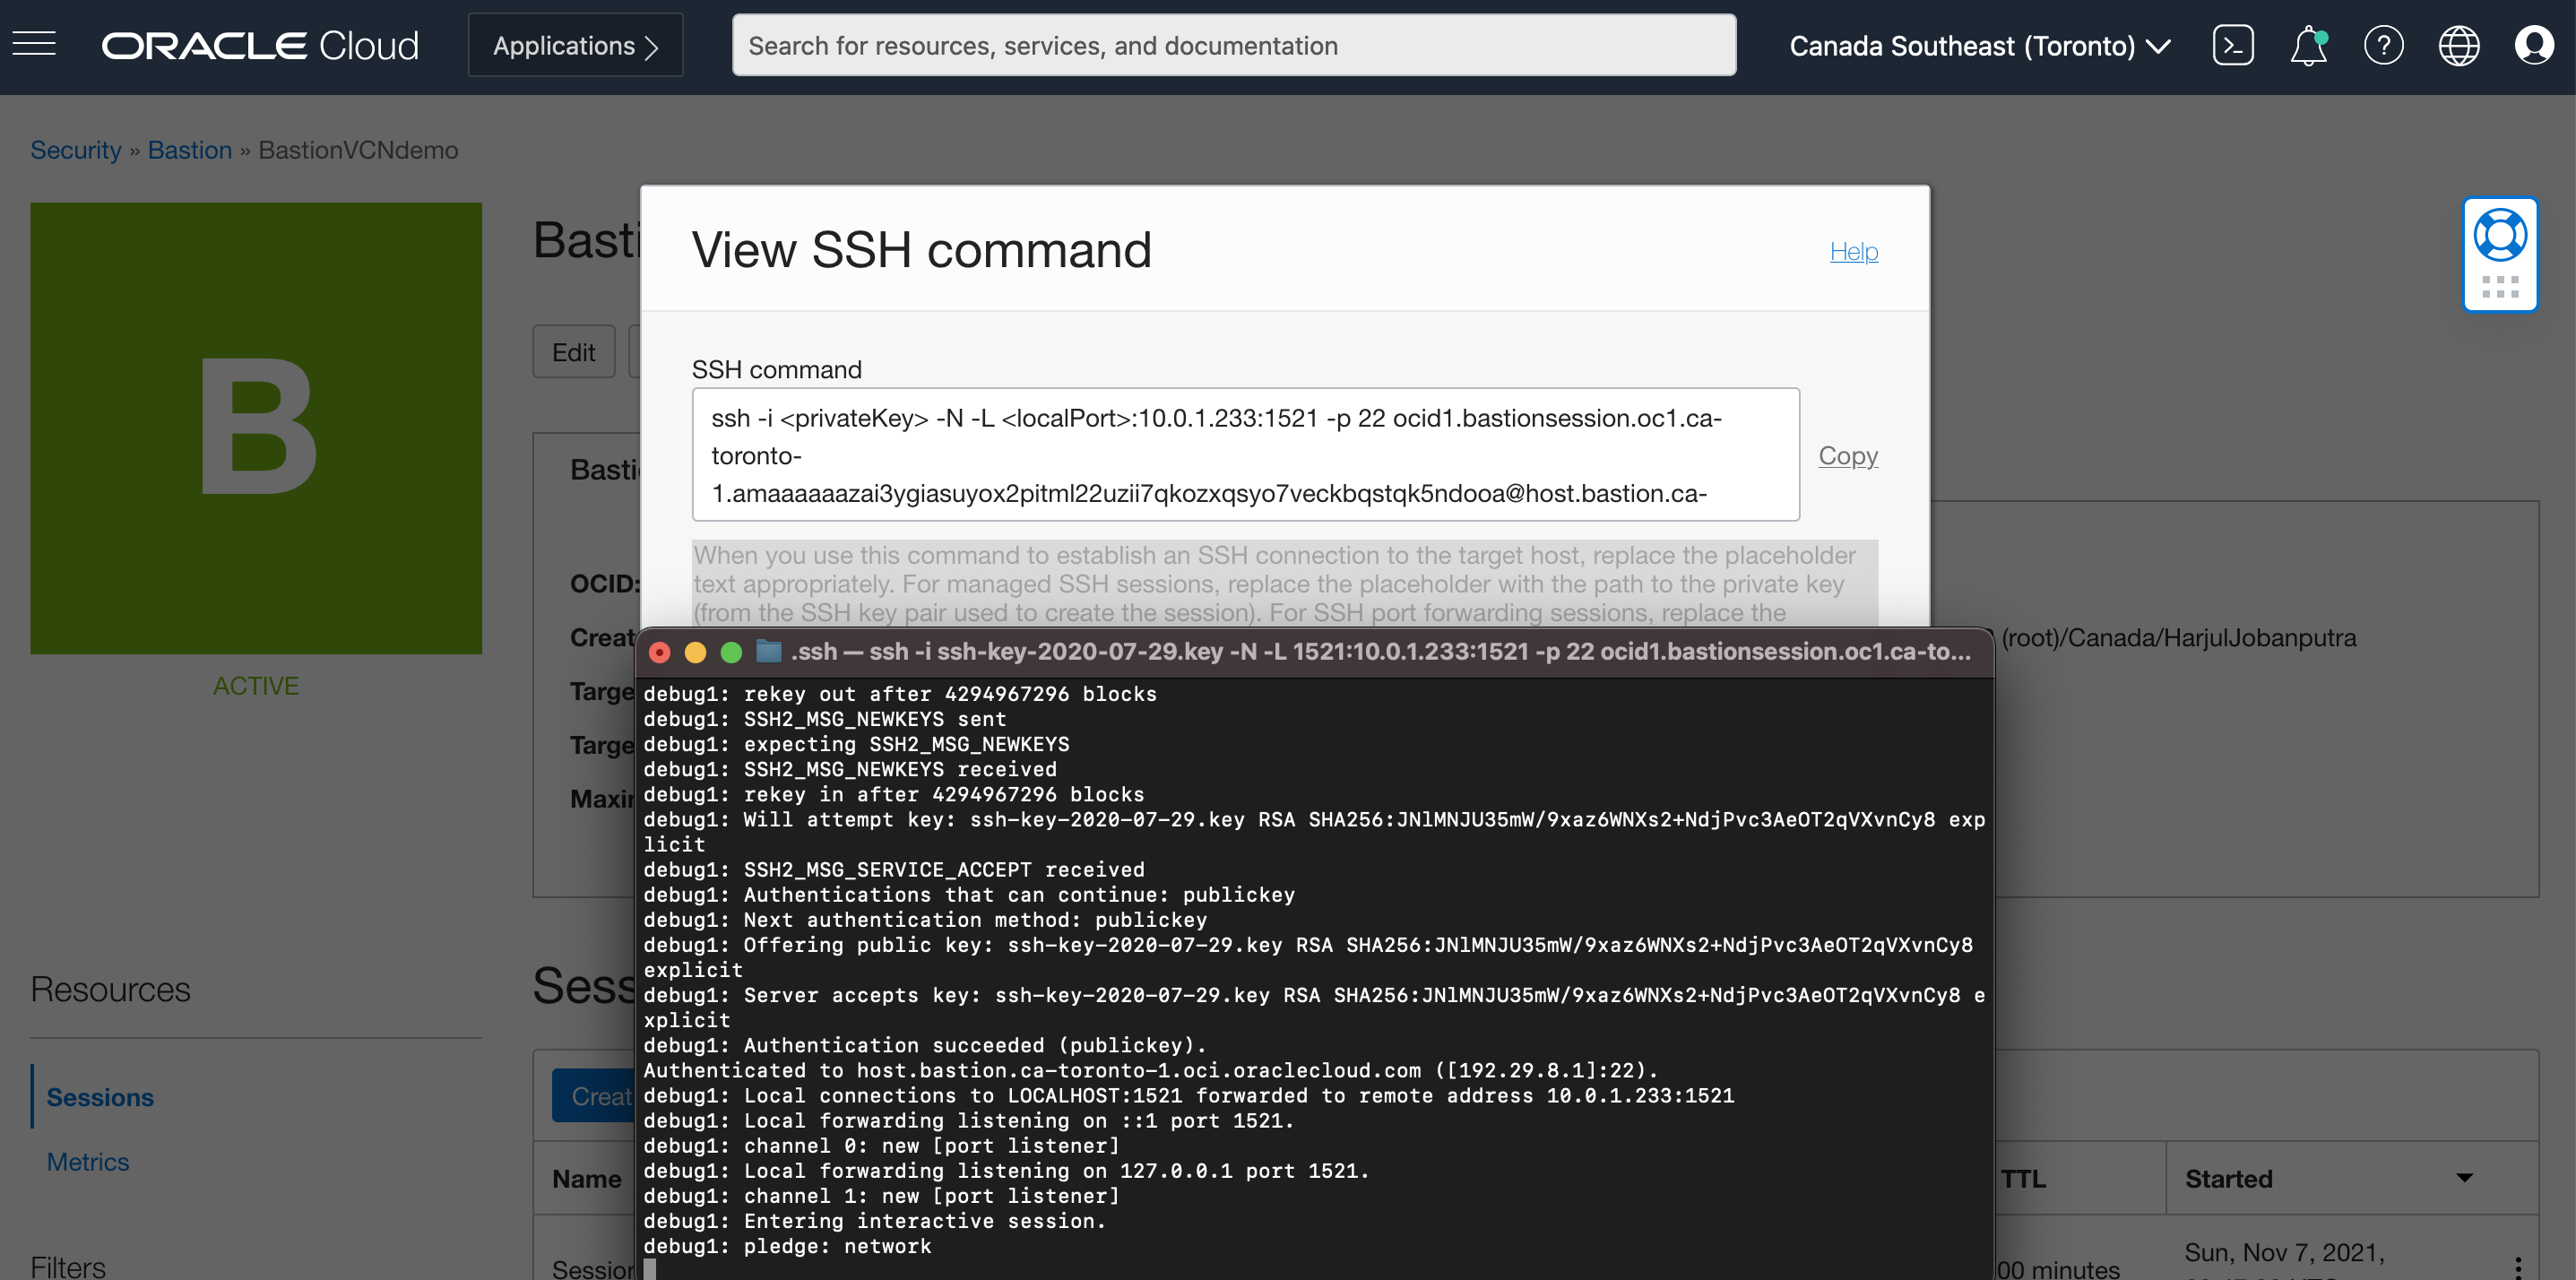The height and width of the screenshot is (1280, 2576).
Task: Navigate to the Security breadcrumb
Action: coord(75,149)
